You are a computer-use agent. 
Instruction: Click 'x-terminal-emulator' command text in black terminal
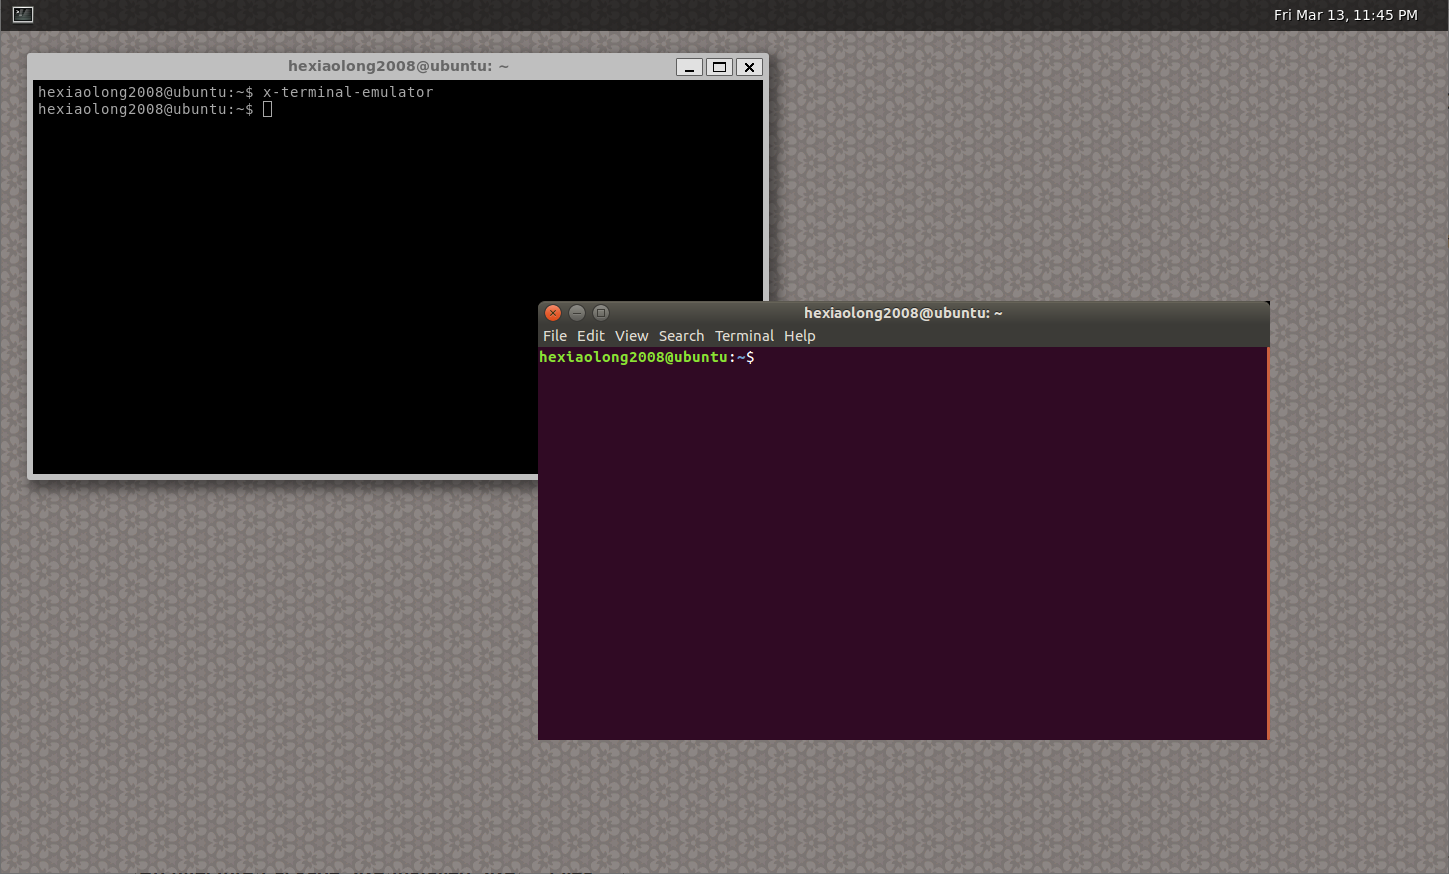coord(348,92)
